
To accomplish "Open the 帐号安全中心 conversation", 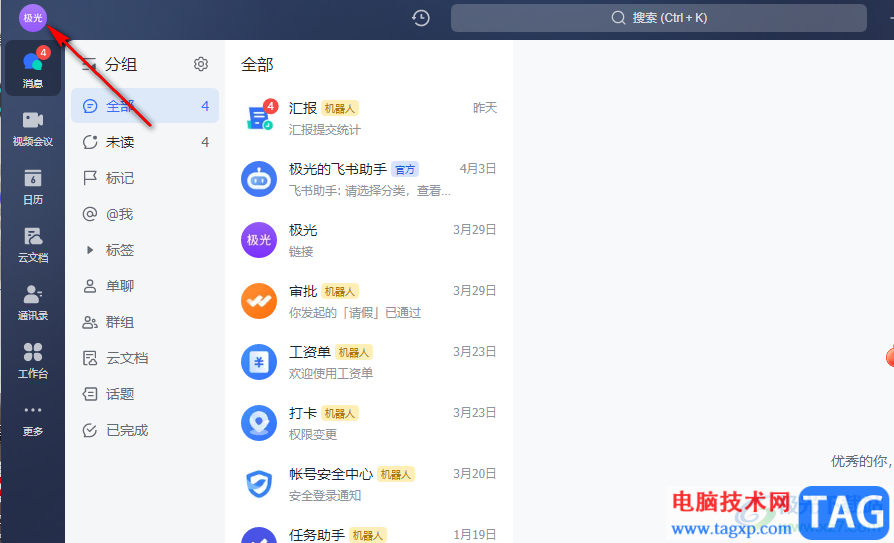I will click(369, 484).
